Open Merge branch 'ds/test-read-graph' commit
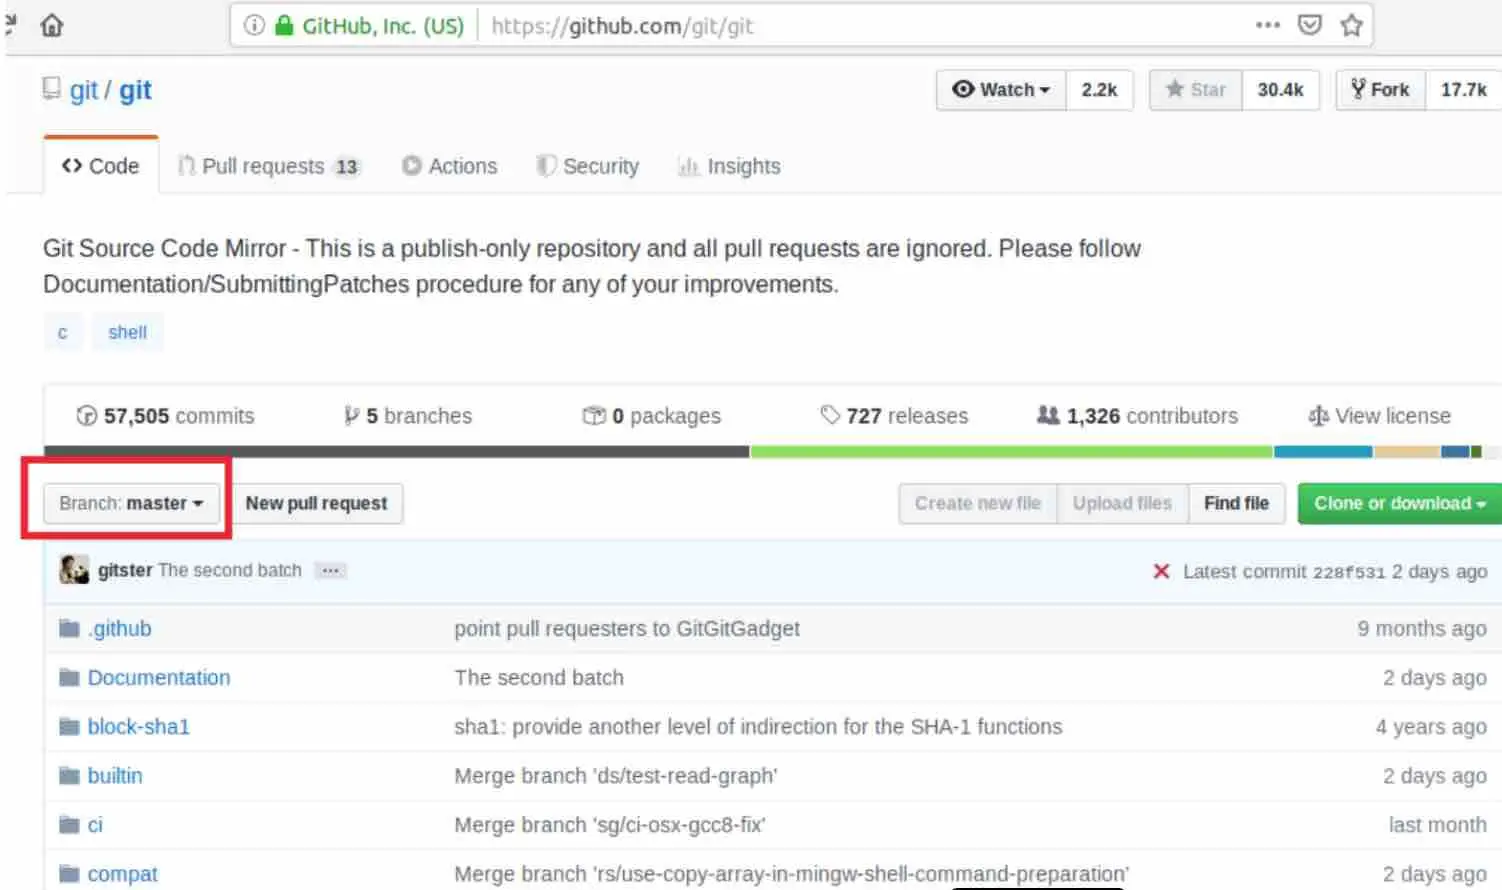Image resolution: width=1502 pixels, height=890 pixels. 615,775
